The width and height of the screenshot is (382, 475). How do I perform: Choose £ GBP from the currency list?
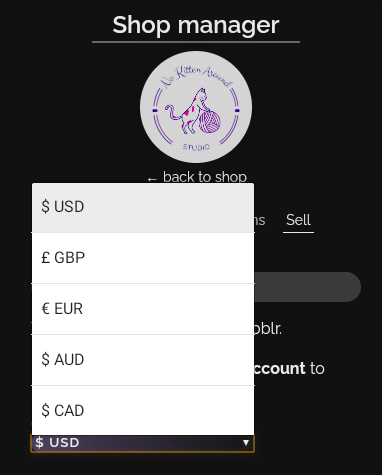coord(143,258)
